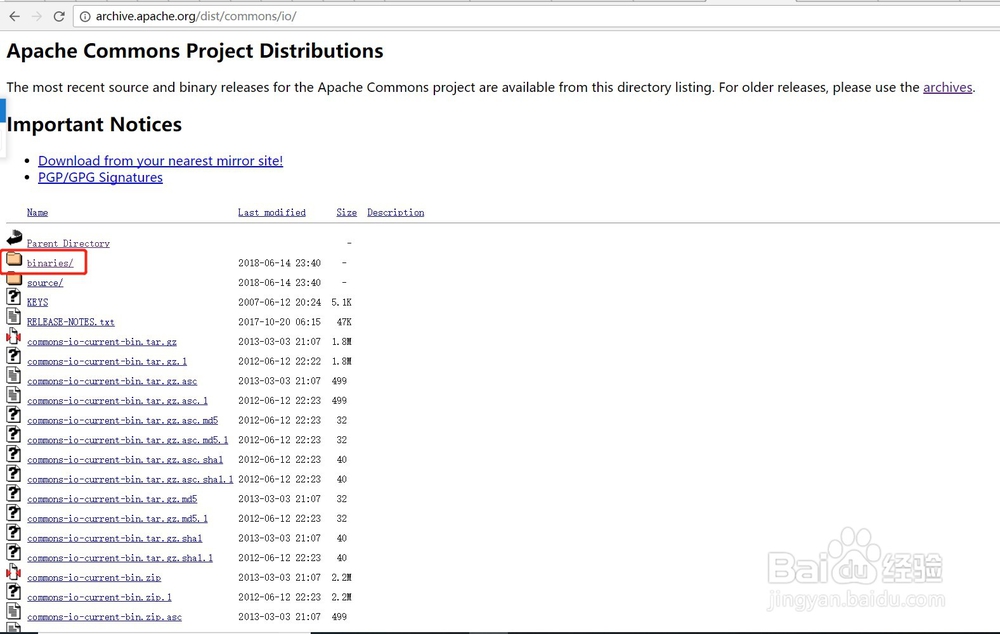The width and height of the screenshot is (1000, 634).
Task: Download commons-io-current-bin.tar.gz
Action: [x=102, y=342]
